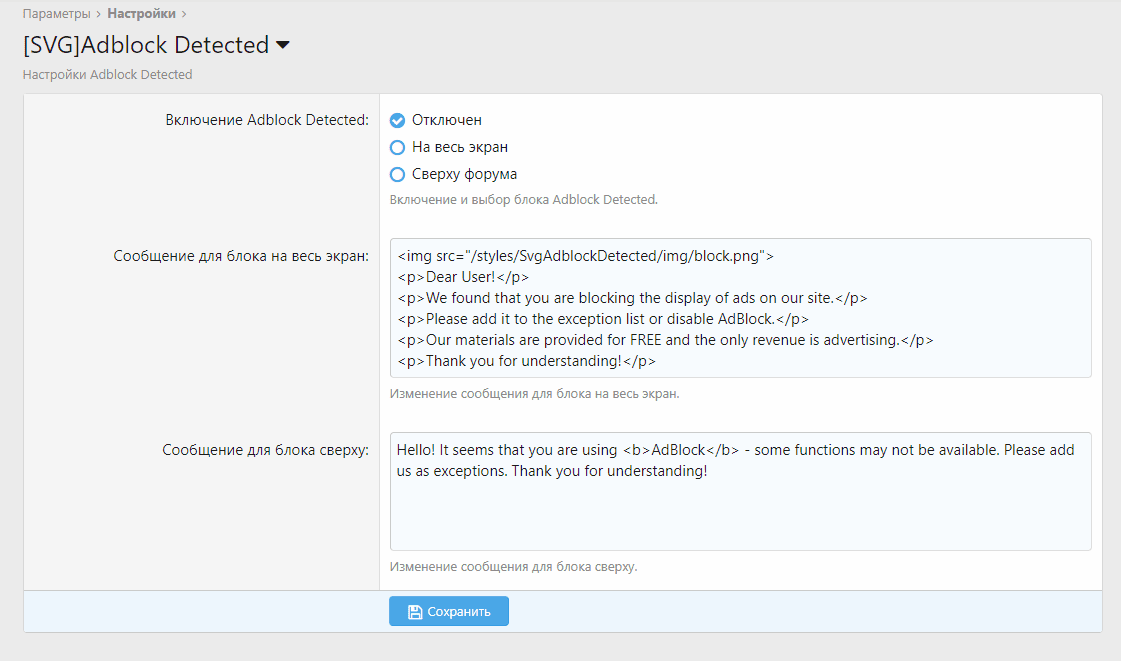Click the Включение Adblock Detected field label
This screenshot has height=661, width=1121.
tap(267, 120)
